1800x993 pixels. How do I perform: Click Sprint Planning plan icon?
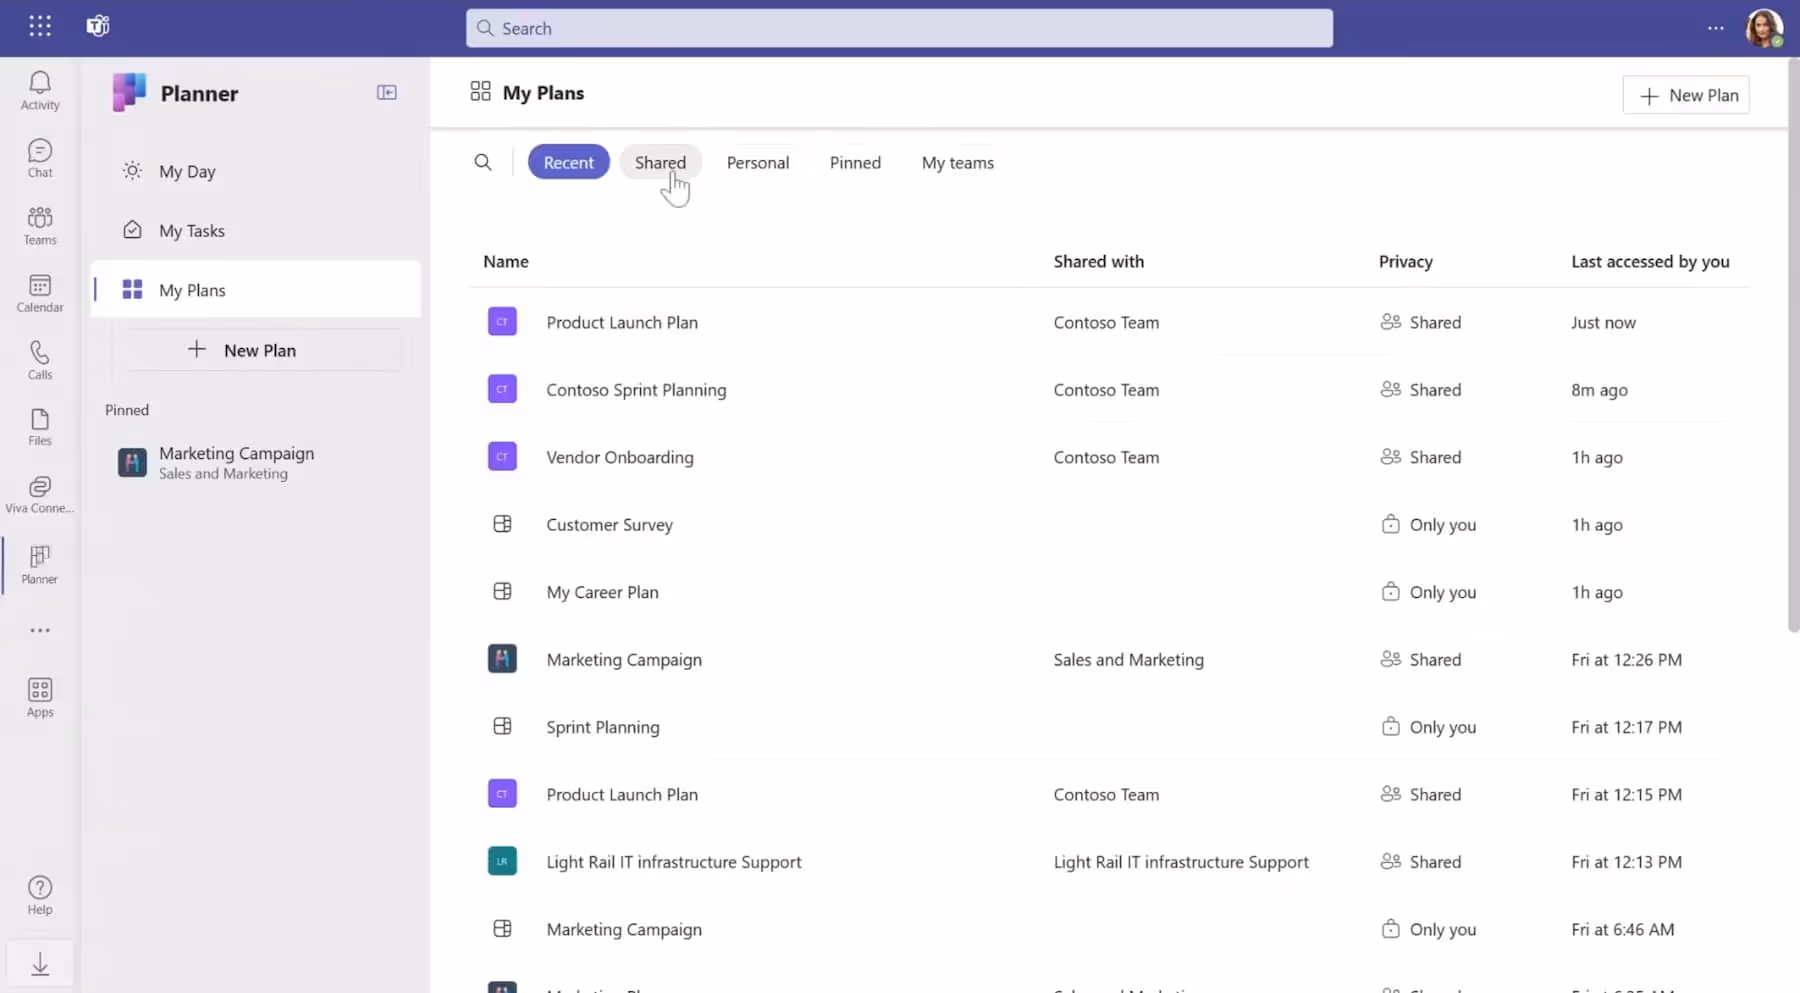[502, 727]
